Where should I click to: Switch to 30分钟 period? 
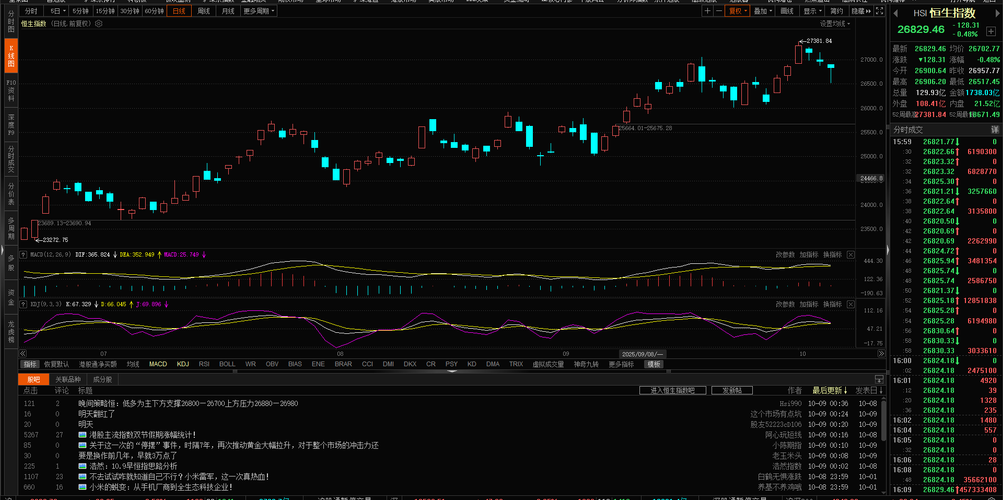pos(130,11)
